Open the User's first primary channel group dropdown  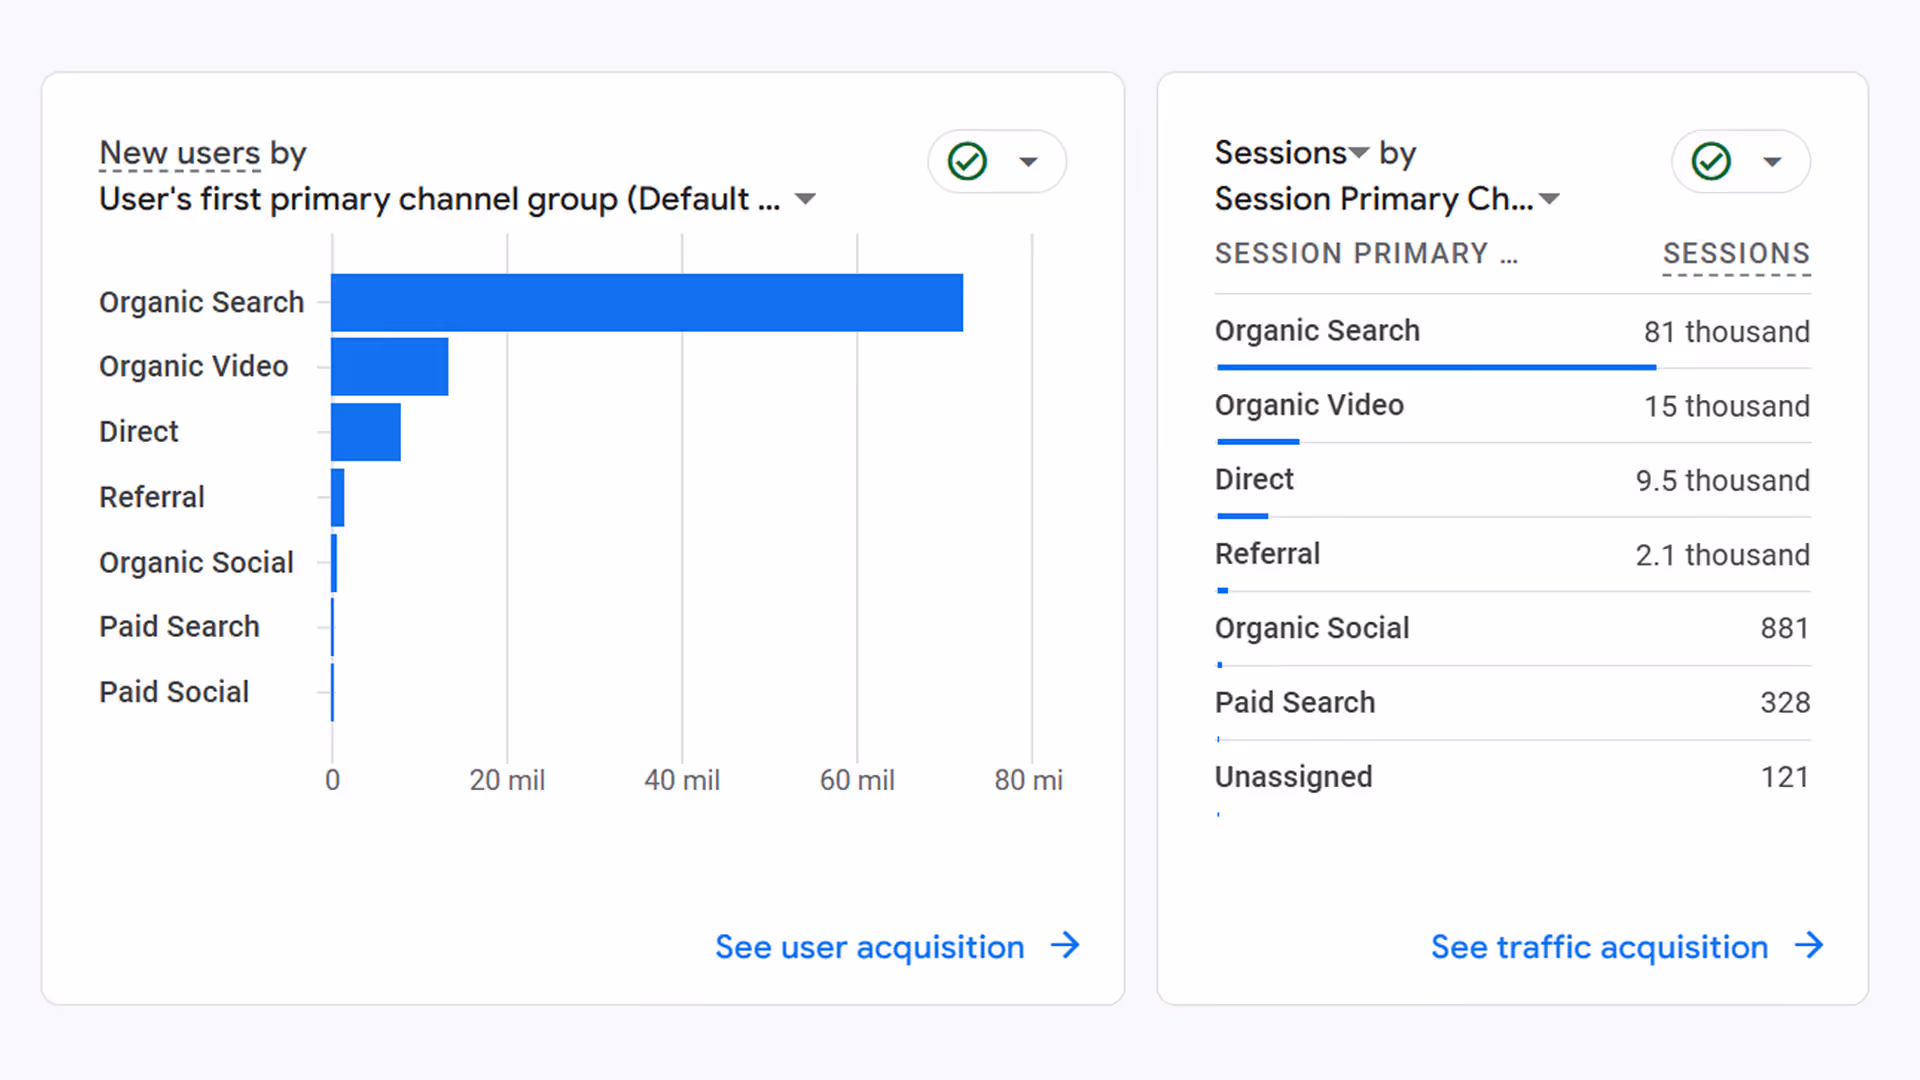[806, 198]
